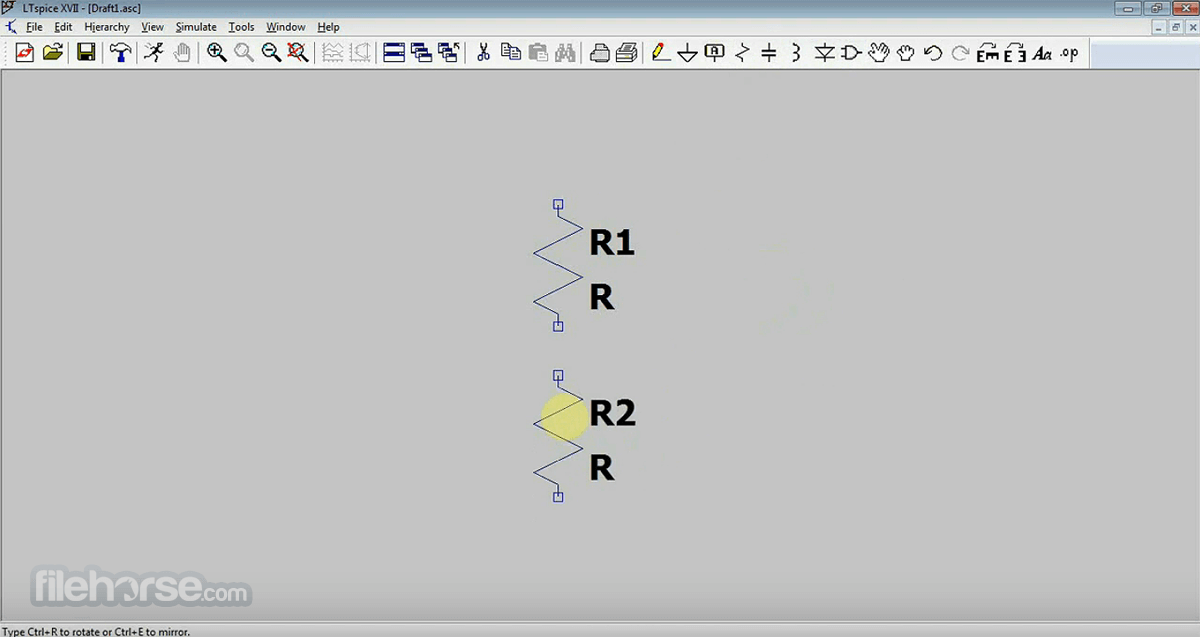This screenshot has height=637, width=1200.
Task: Open the Component gate icon
Action: pos(851,53)
